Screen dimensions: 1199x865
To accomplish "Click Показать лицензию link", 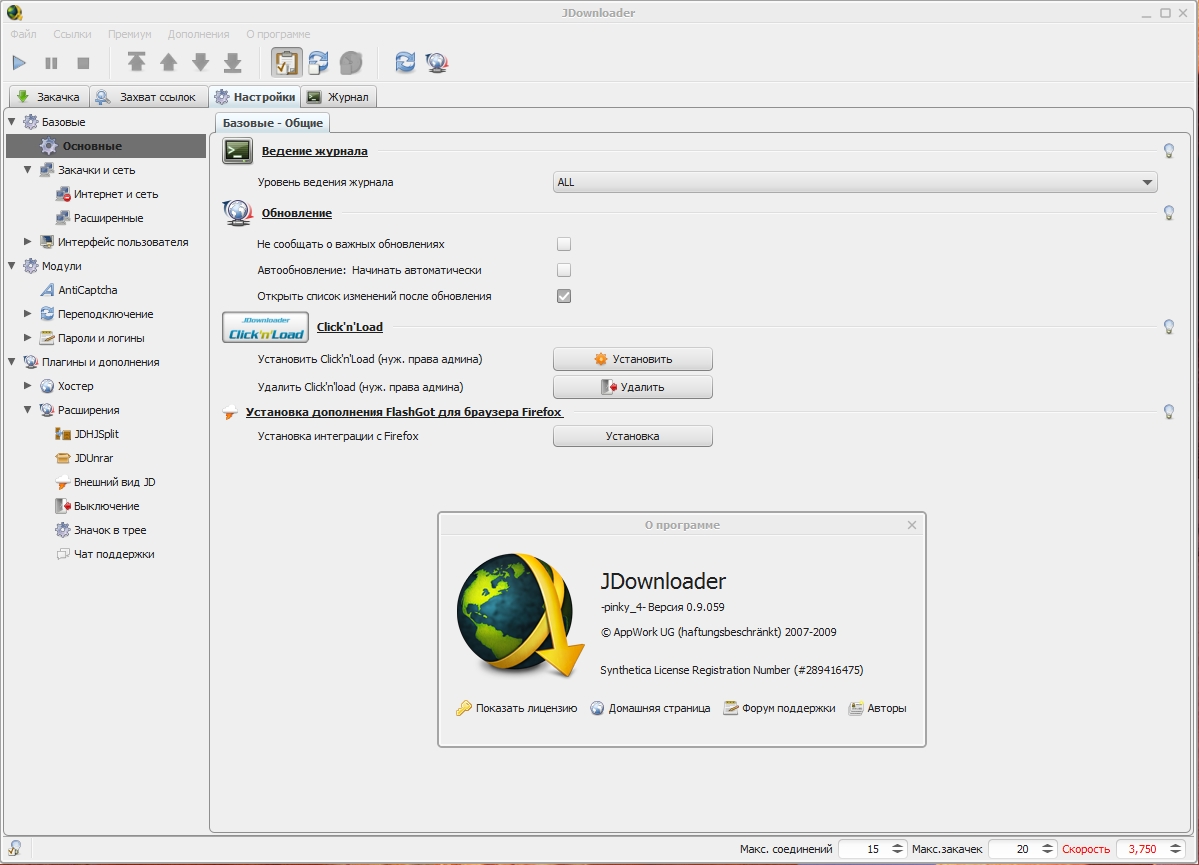I will [516, 708].
